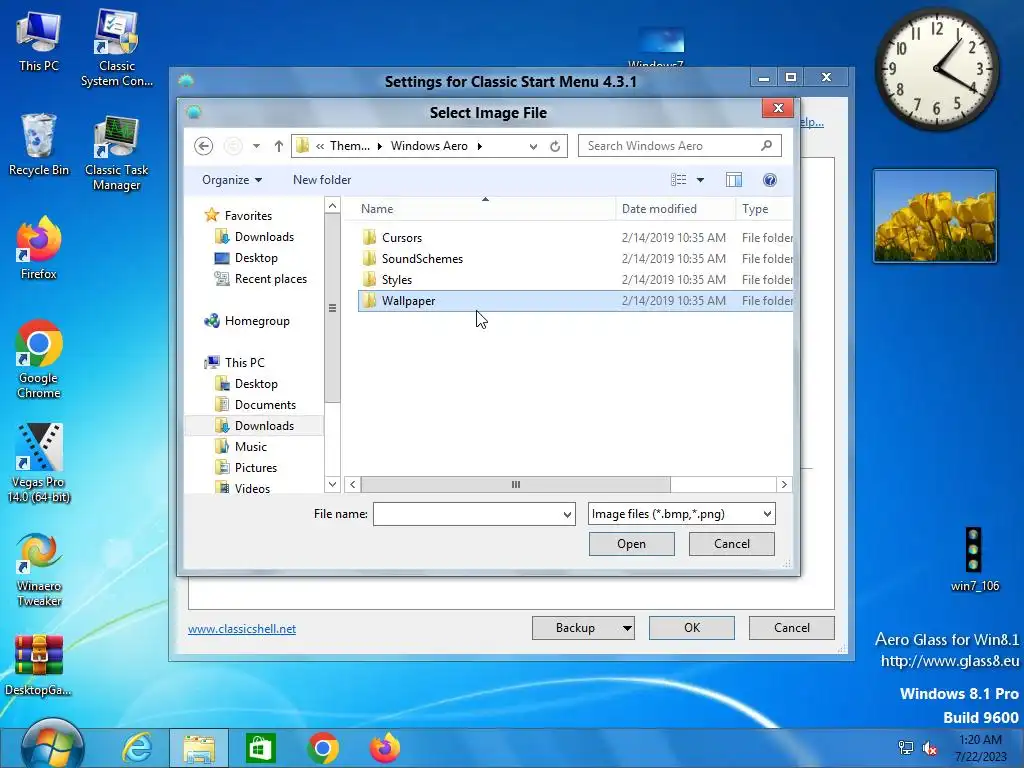Click the Start orb button
Screen dimensions: 1024x768
[x=52, y=746]
